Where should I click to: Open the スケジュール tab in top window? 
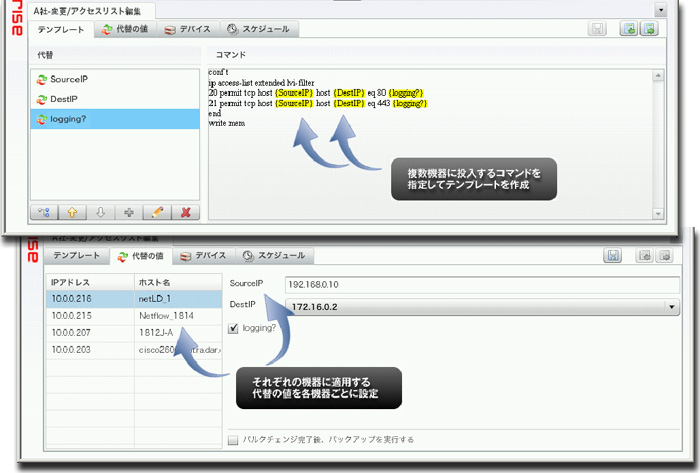tap(259, 29)
